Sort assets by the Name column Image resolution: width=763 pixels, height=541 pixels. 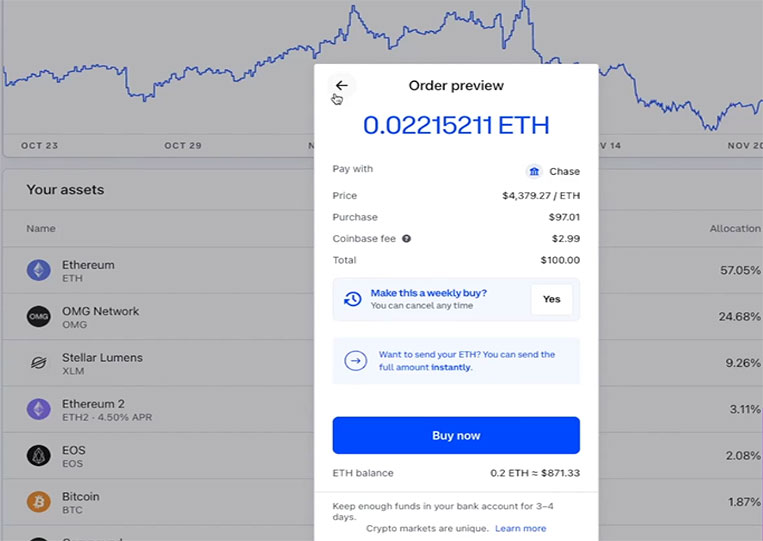(41, 228)
